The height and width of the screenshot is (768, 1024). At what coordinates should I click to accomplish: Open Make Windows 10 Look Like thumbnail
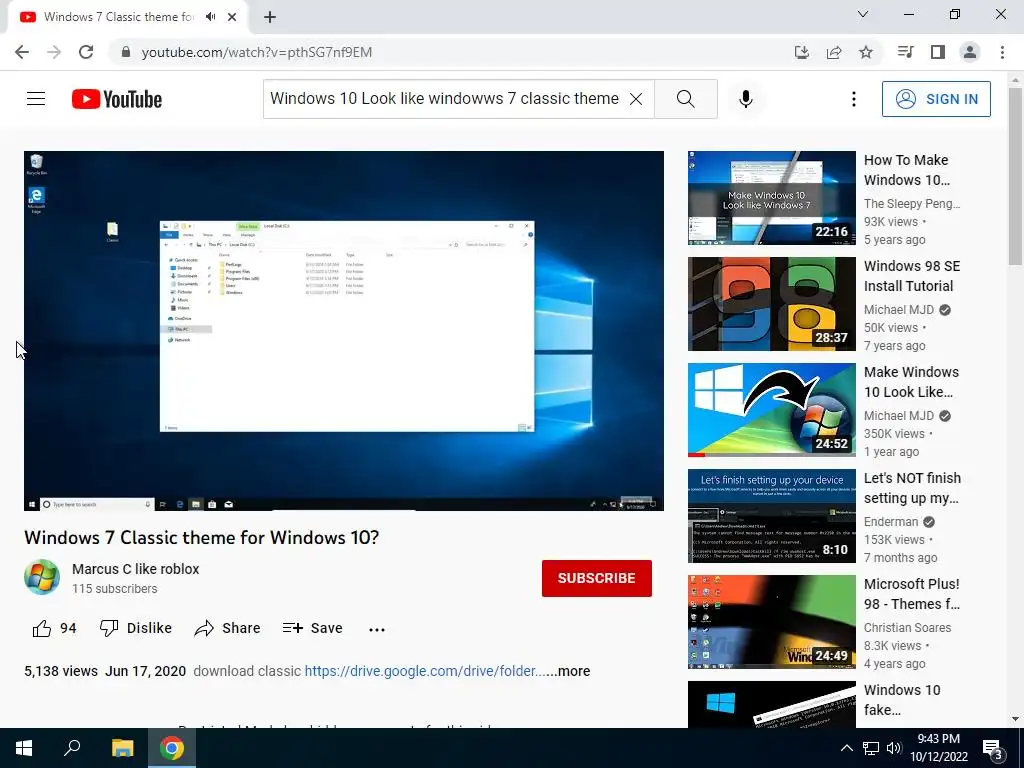[x=771, y=410]
